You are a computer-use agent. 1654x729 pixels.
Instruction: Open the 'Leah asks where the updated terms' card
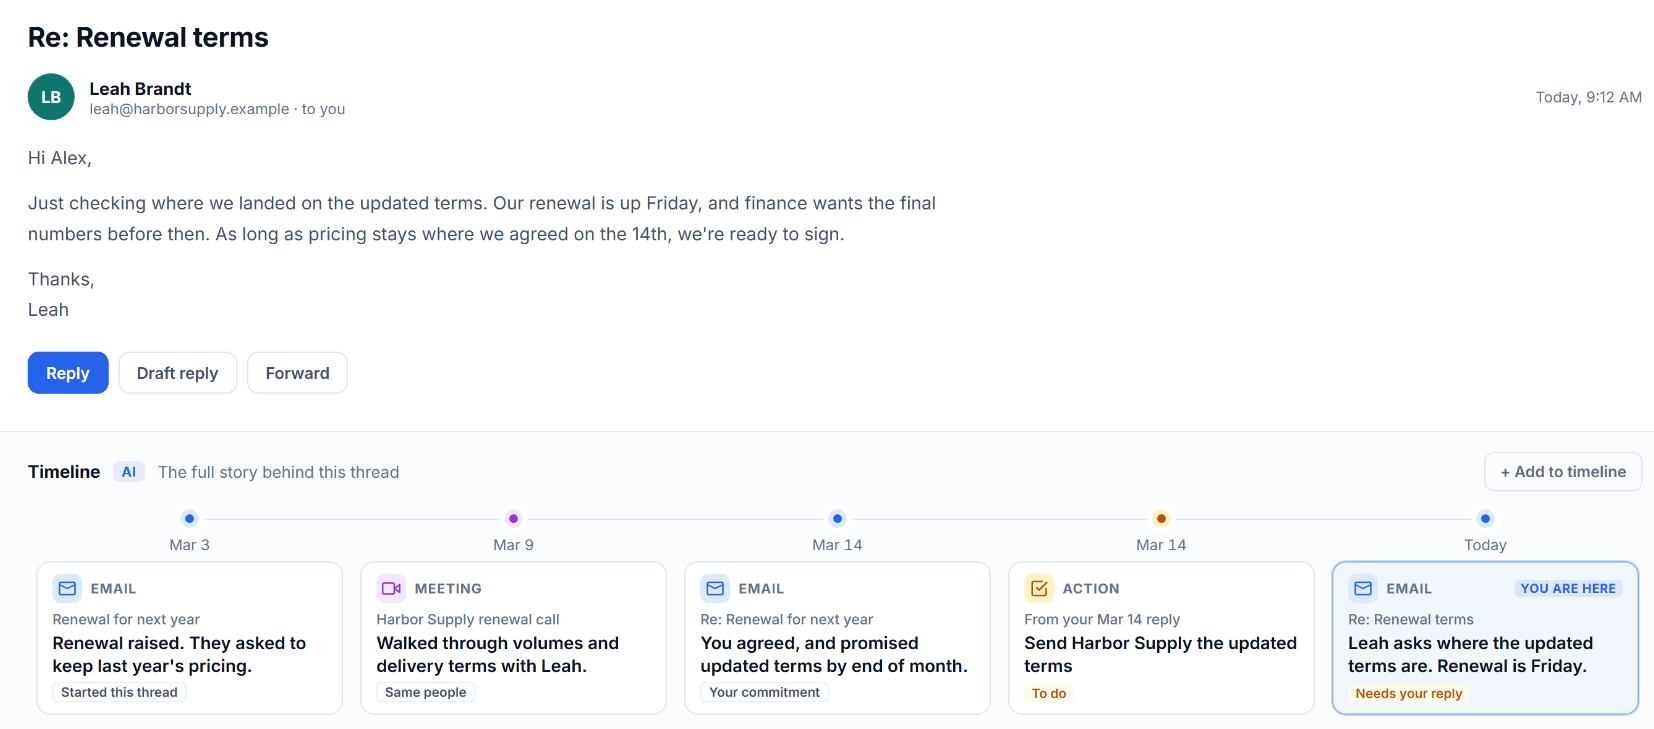pos(1485,638)
